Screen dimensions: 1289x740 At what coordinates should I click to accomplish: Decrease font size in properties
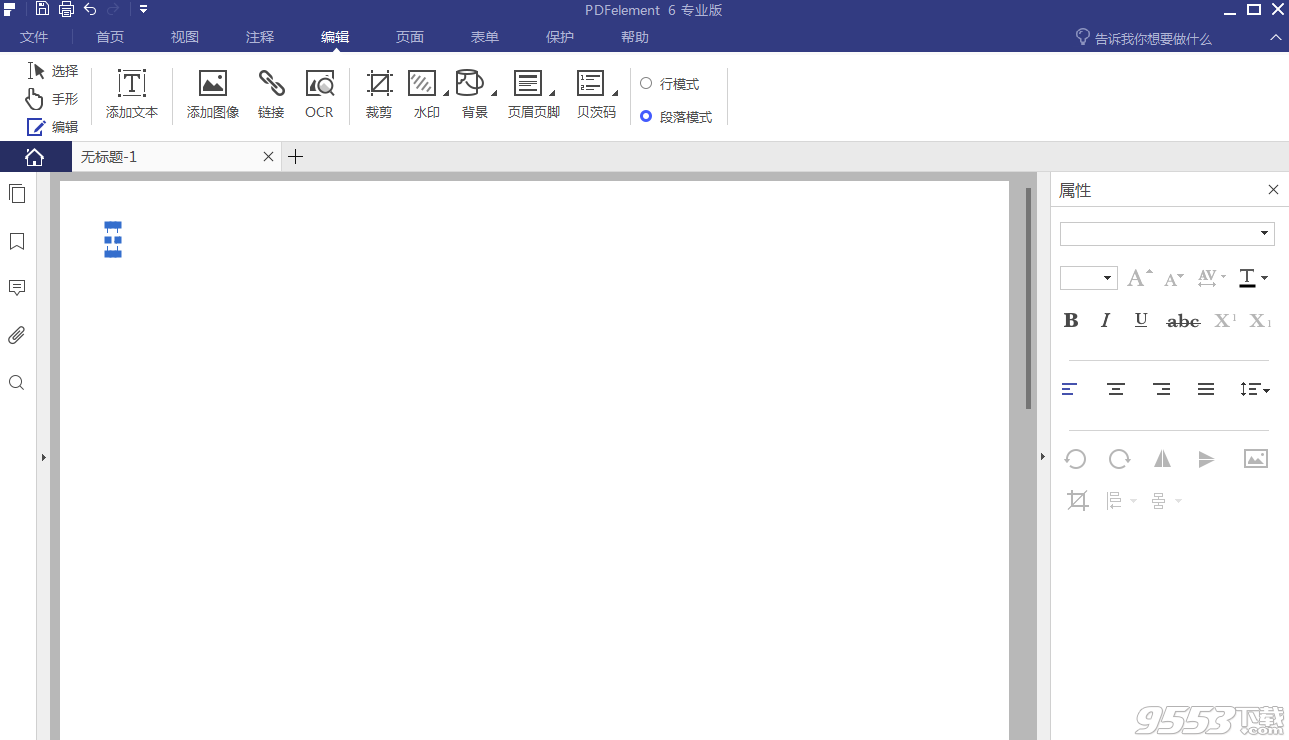[x=1174, y=278]
